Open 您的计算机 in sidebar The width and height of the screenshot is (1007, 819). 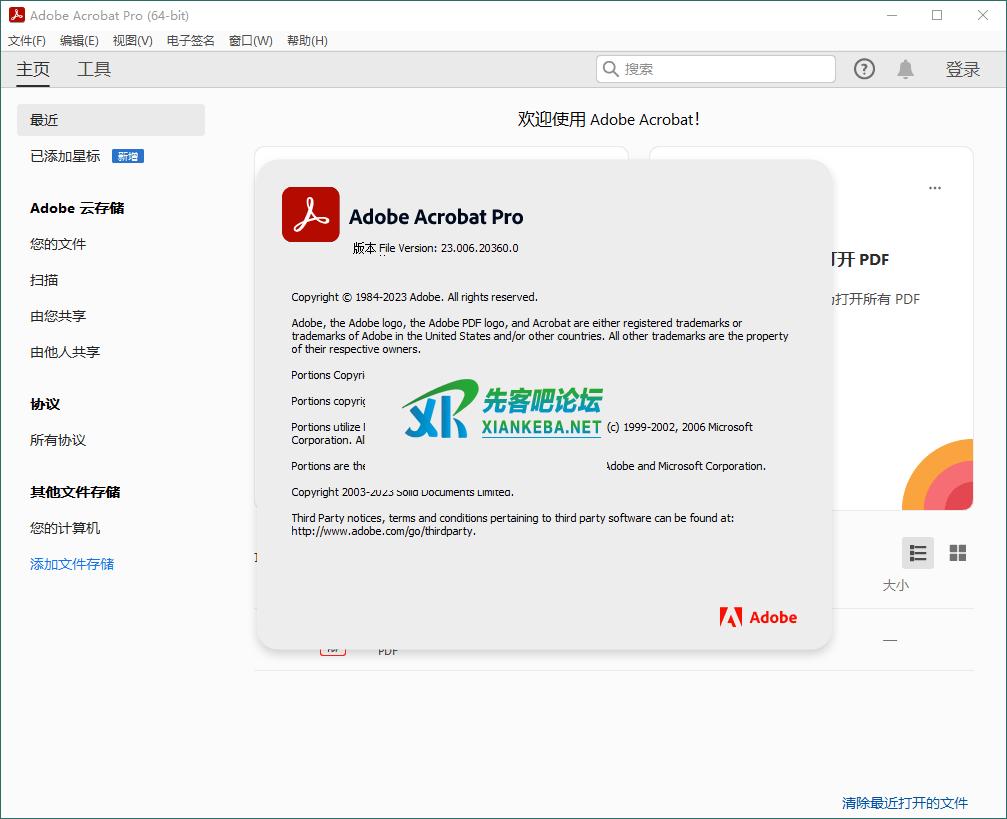pos(65,528)
